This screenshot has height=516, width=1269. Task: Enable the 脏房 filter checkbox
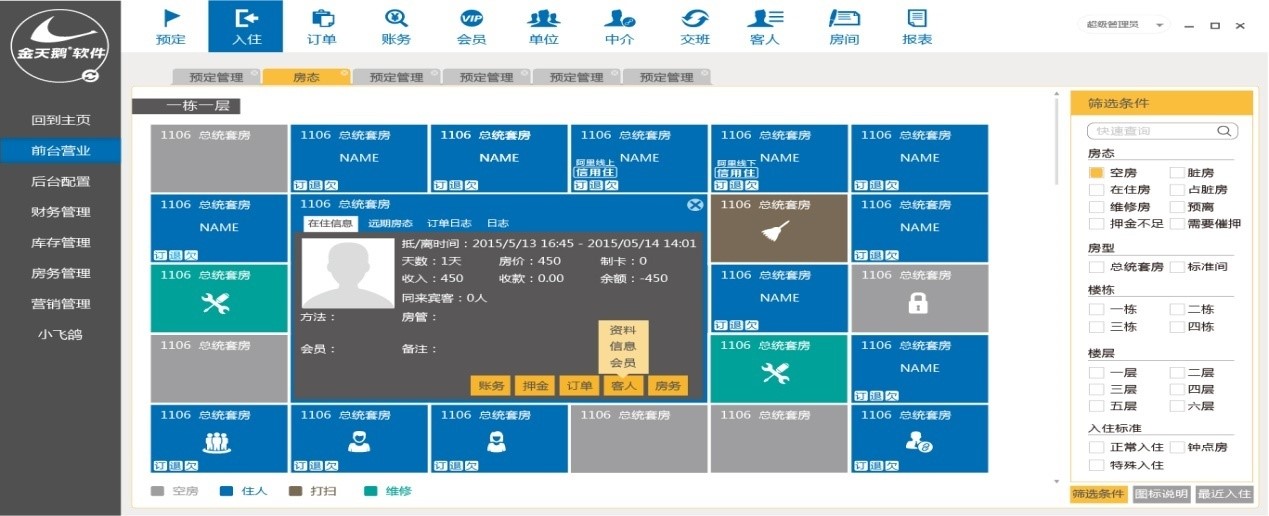[1176, 173]
